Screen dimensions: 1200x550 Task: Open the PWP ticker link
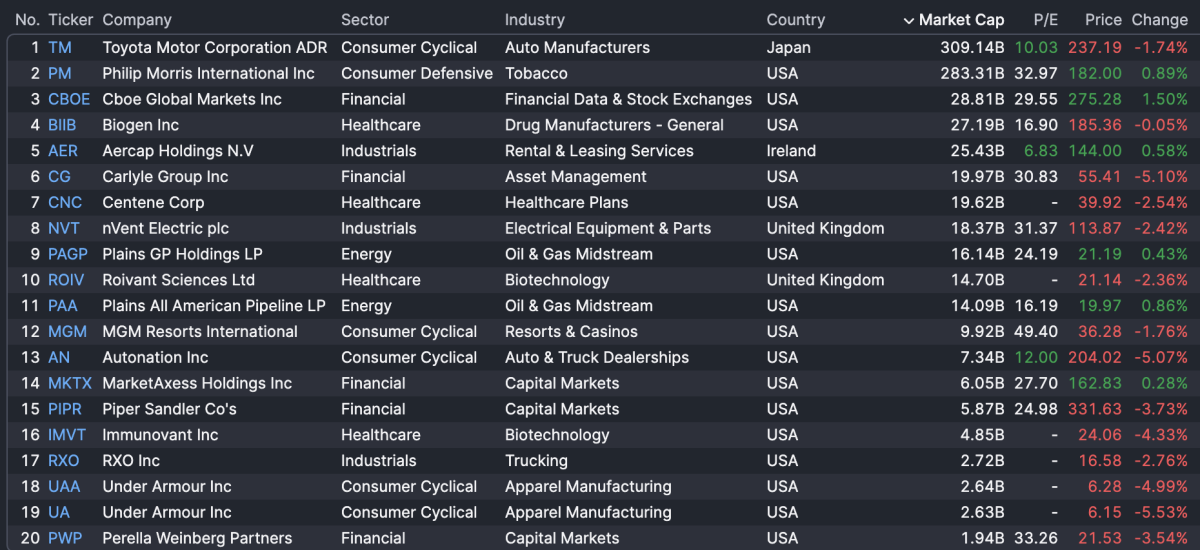[x=65, y=539]
